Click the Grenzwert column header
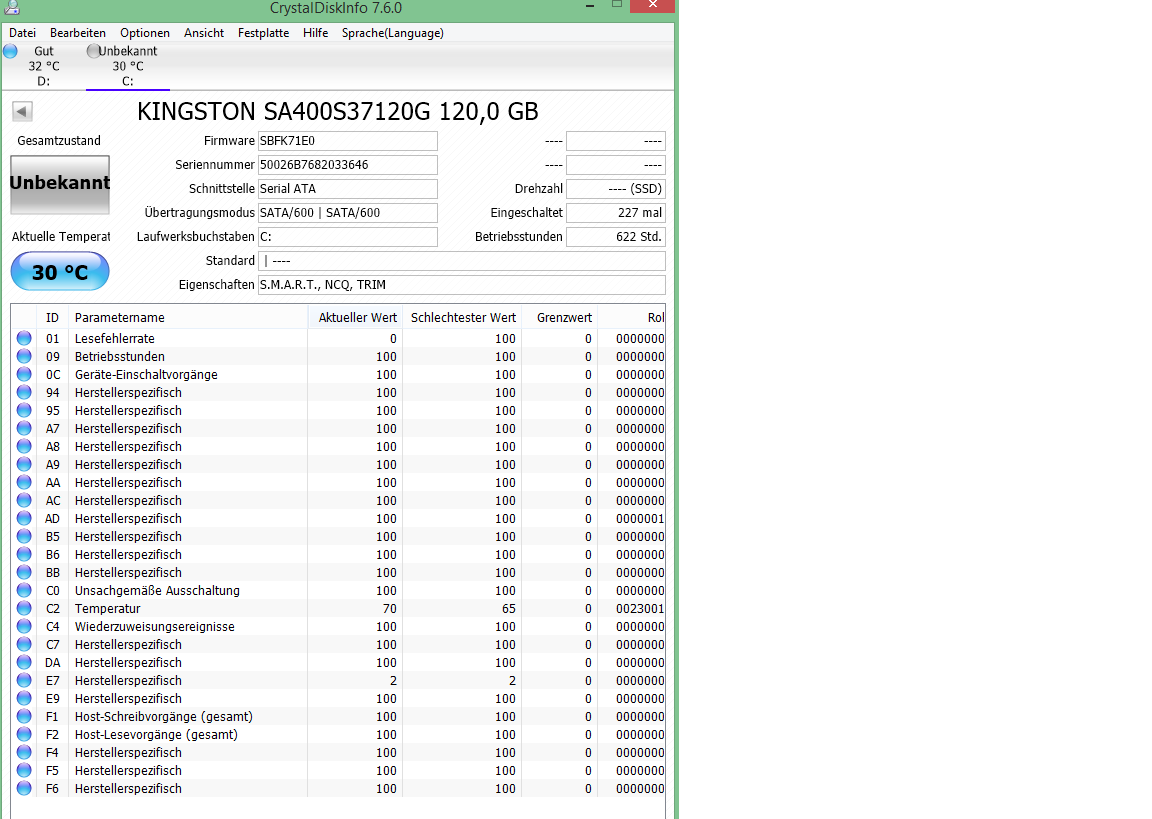1152x819 pixels. (560, 317)
